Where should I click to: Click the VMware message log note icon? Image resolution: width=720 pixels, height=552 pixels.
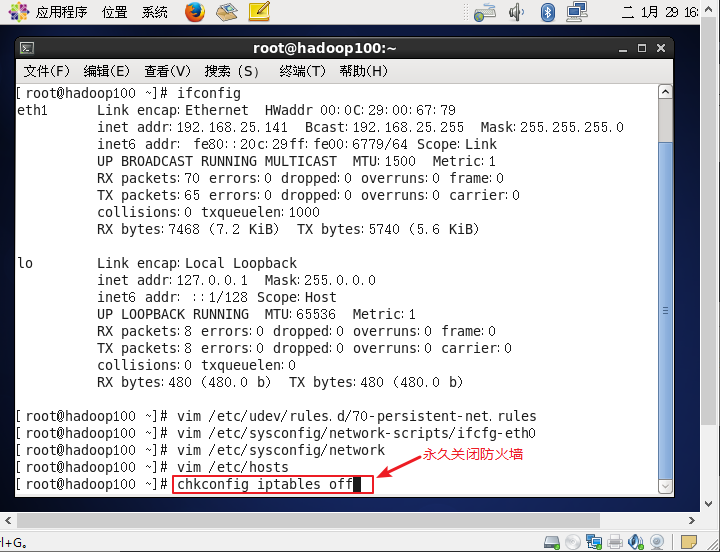coord(689,542)
